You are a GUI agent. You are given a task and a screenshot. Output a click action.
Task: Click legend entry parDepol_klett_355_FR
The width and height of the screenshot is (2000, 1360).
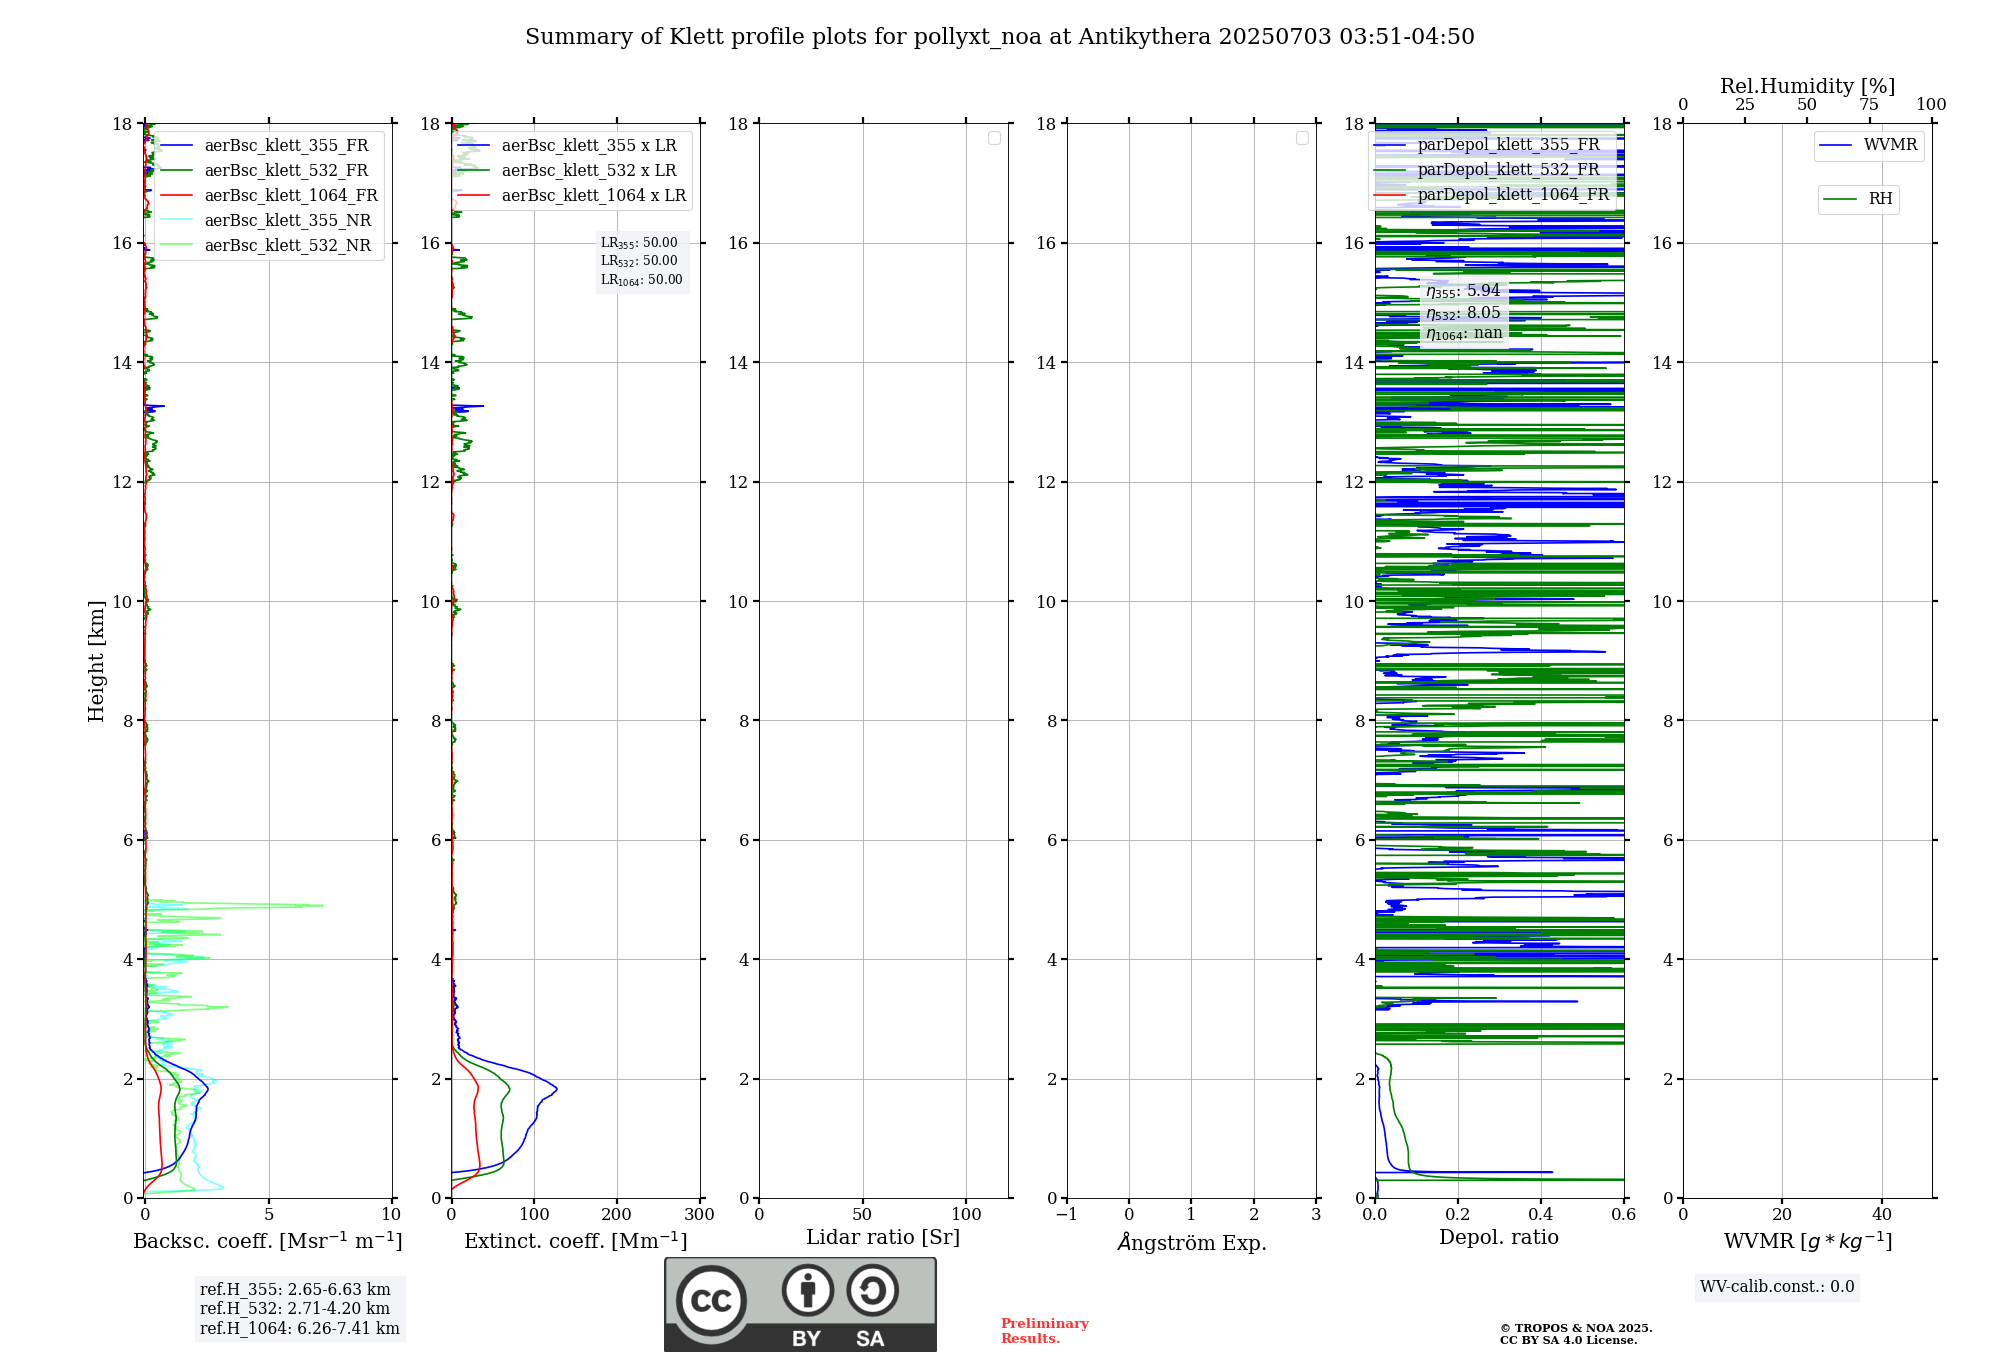[x=1487, y=144]
